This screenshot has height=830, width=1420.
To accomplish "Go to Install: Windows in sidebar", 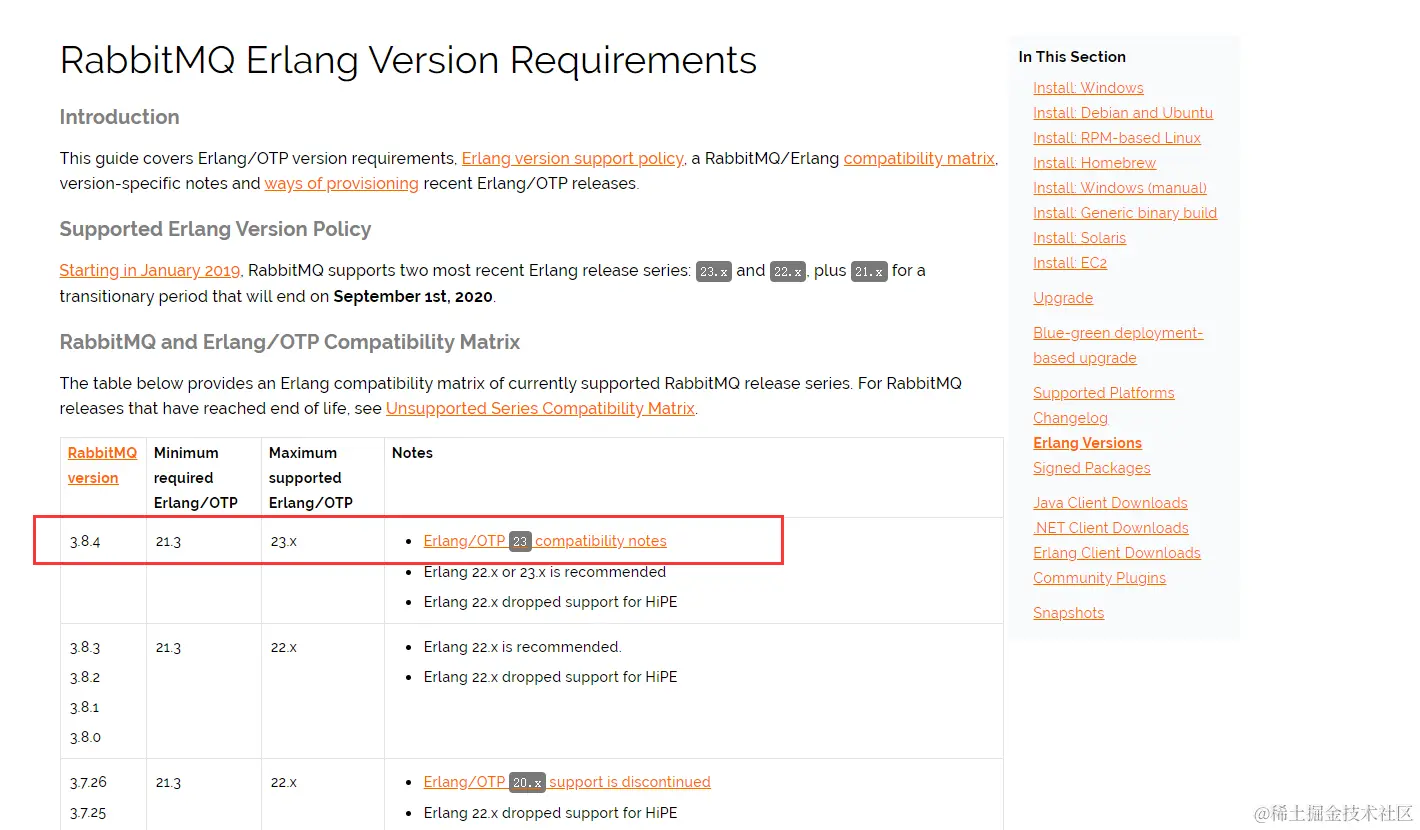I will [1088, 88].
